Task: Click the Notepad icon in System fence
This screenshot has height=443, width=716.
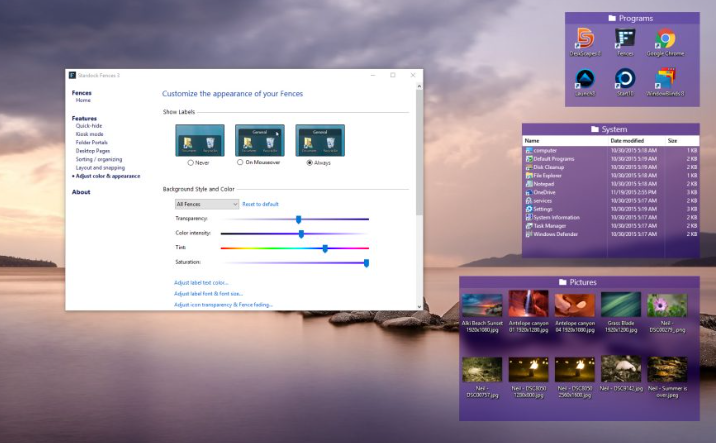Action: 529,184
